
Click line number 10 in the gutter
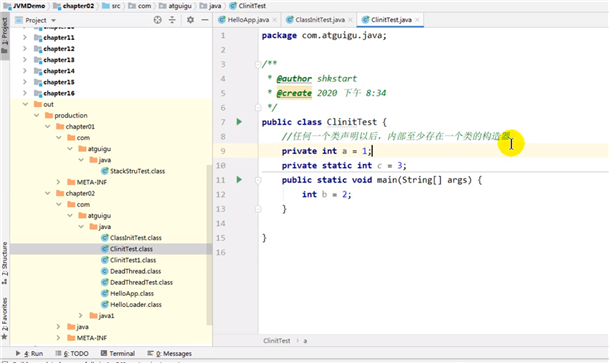[221, 166]
